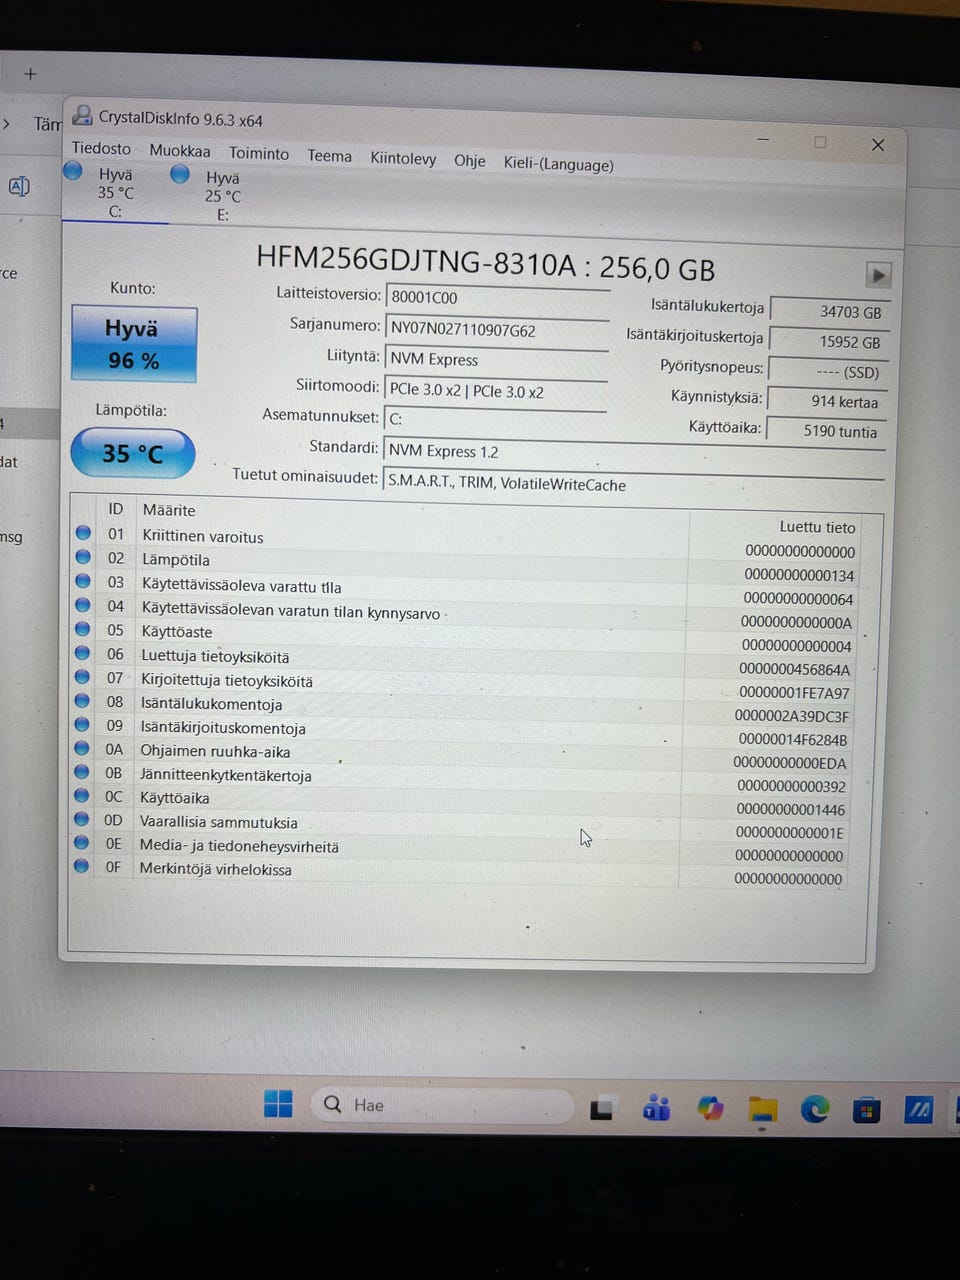Screen dimensions: 960x1280
Task: Click the Käyttöaika value 5190 tuntia
Action: (826, 432)
